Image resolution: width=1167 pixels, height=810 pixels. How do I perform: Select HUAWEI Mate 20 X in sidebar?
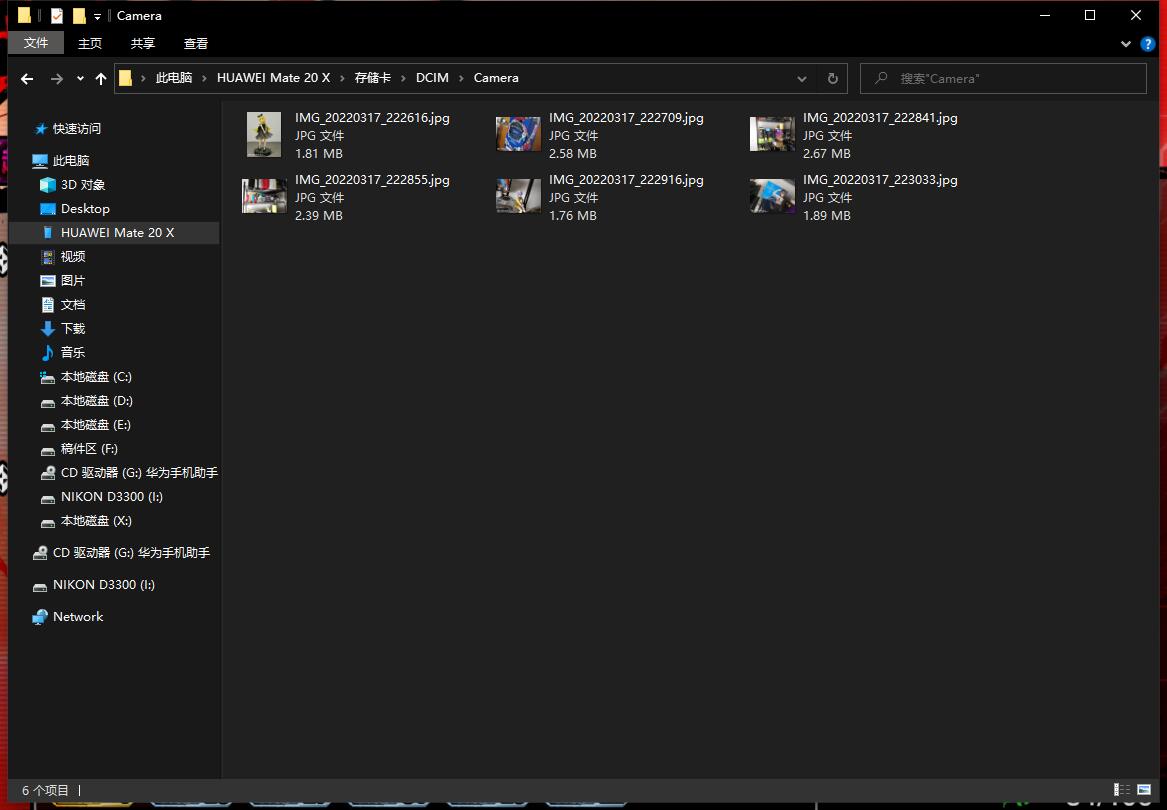(114, 232)
